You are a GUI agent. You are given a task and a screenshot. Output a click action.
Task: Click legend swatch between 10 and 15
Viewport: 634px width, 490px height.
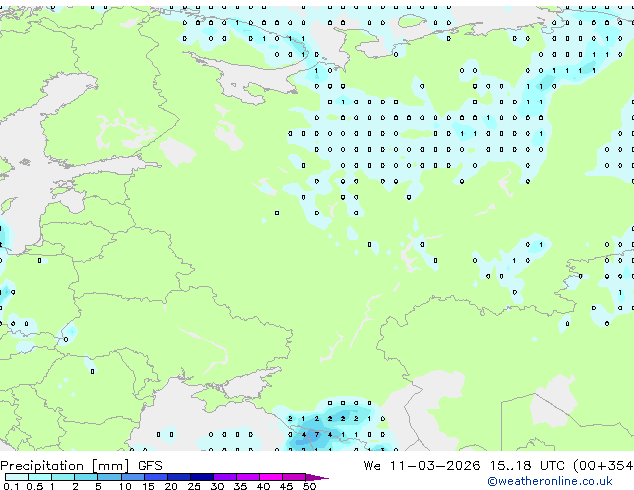[x=132, y=477]
